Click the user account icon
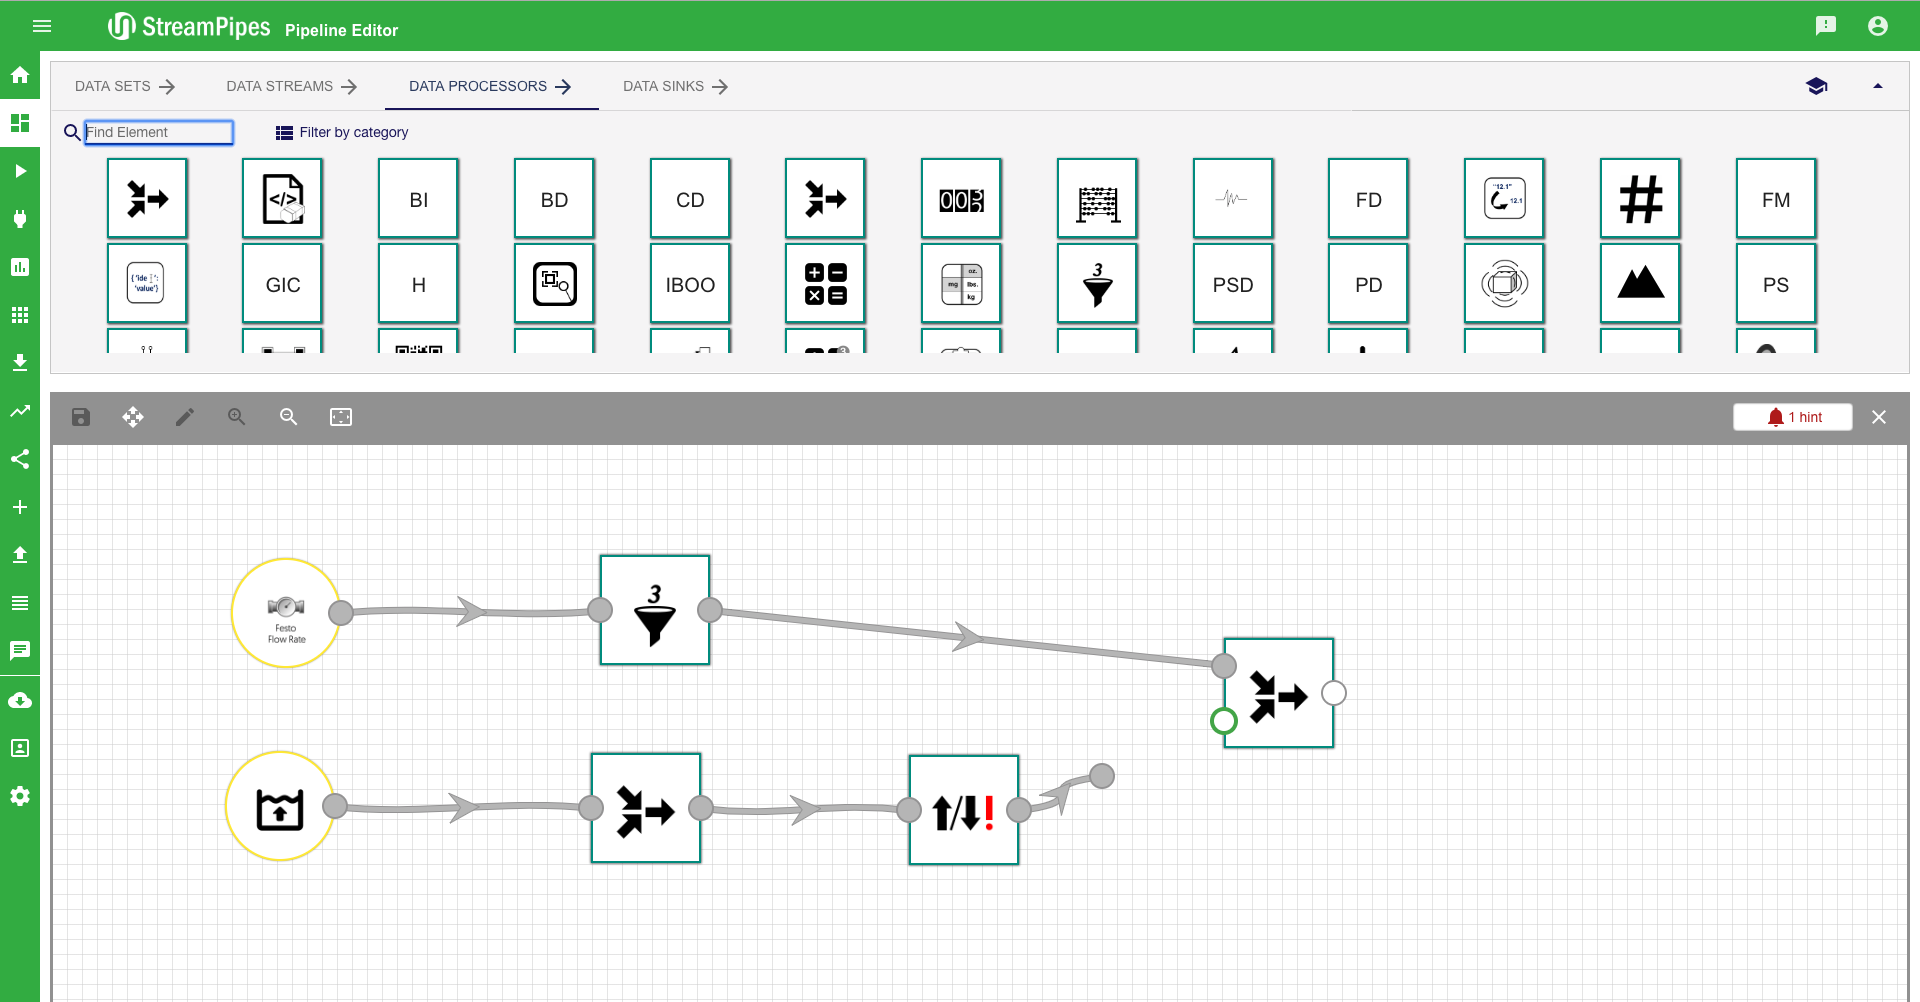Screen dimensions: 1920x1002 [x=1878, y=26]
